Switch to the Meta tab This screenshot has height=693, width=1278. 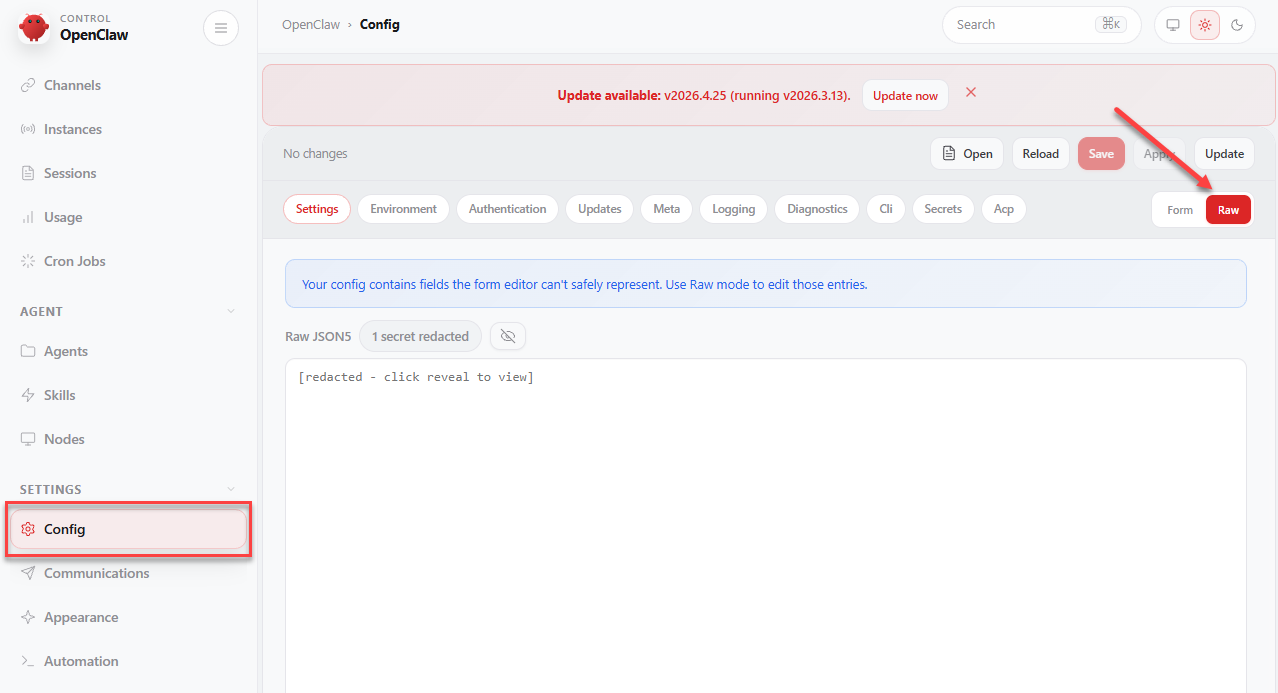[667, 209]
